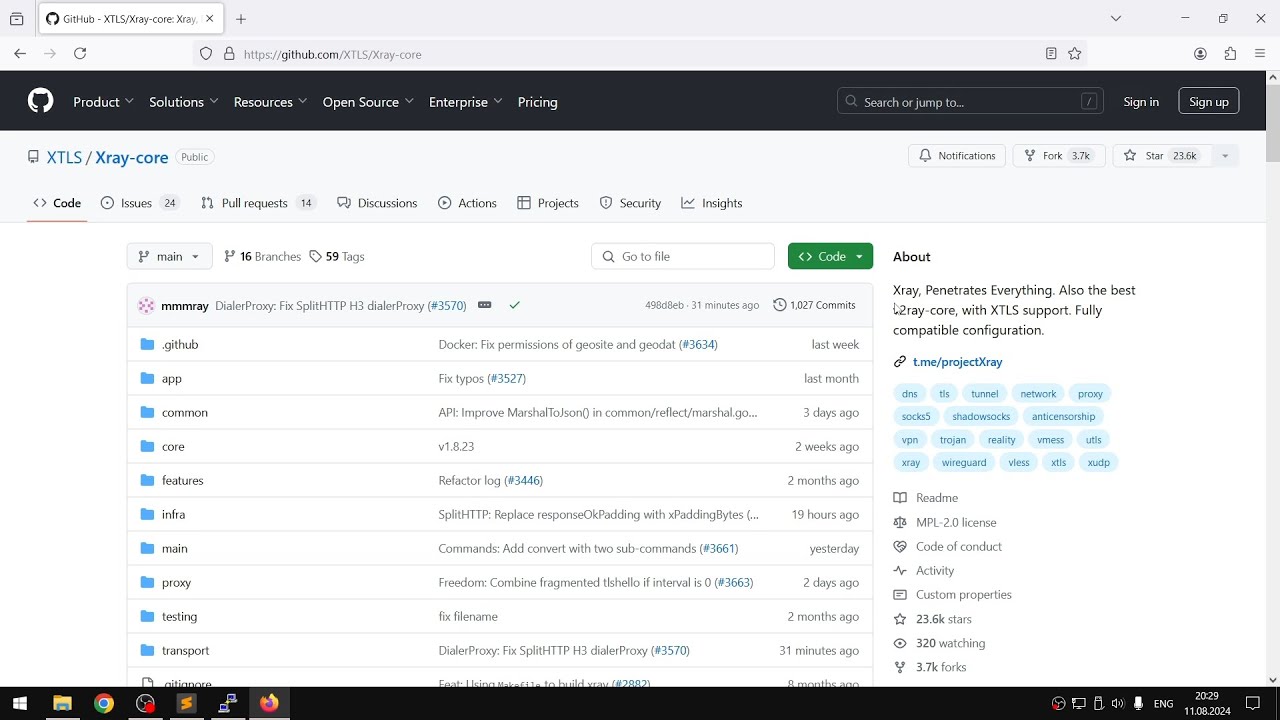1280x720 pixels.
Task: Open the Firefox tab list icon
Action: pyautogui.click(x=17, y=19)
